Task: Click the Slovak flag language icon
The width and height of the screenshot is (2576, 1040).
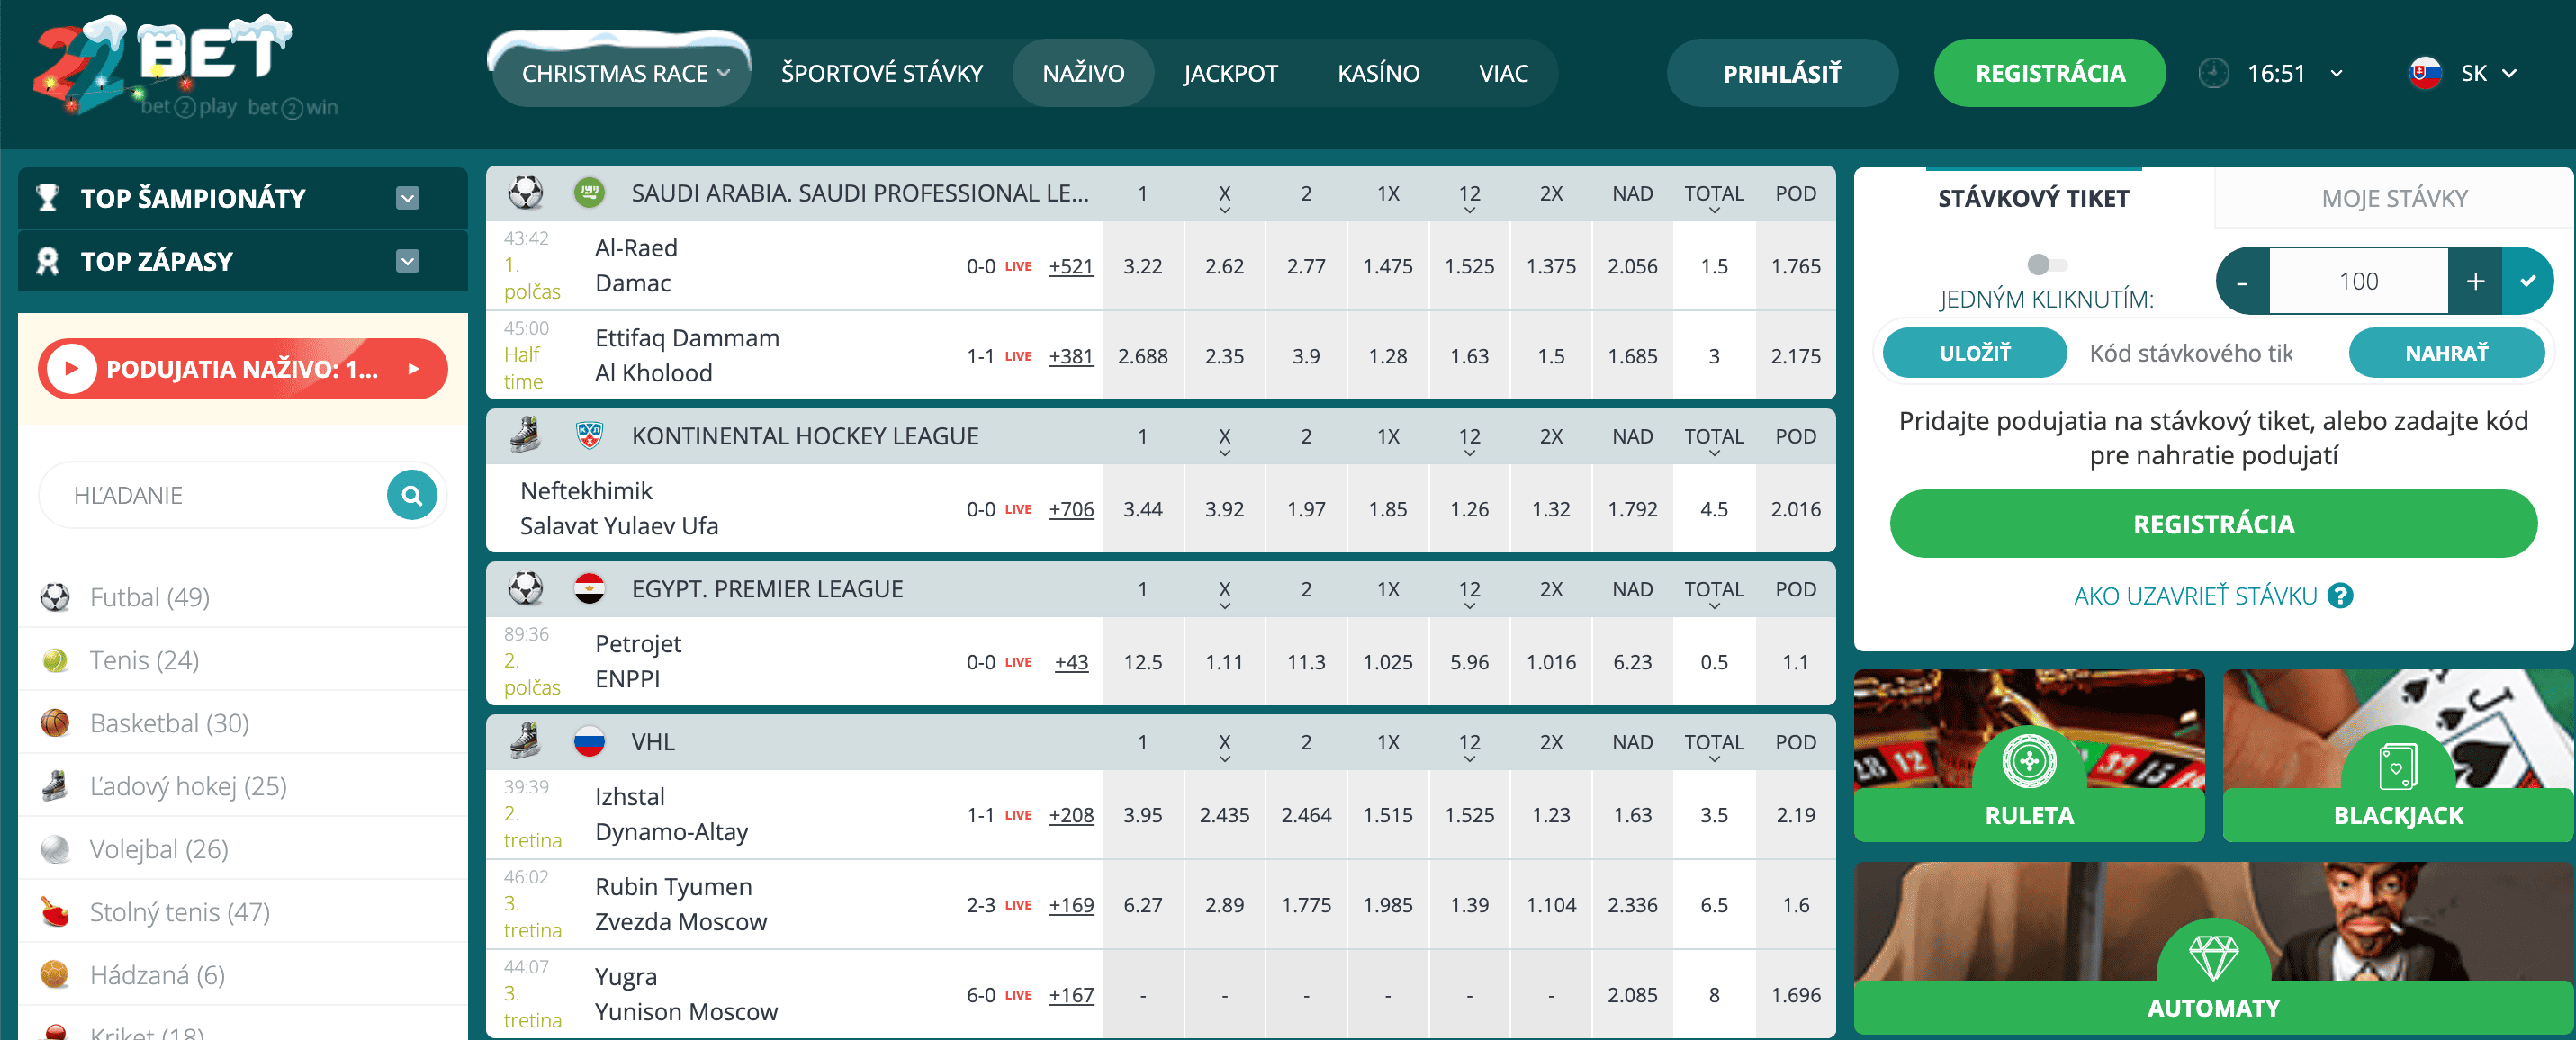Action: (x=2425, y=74)
